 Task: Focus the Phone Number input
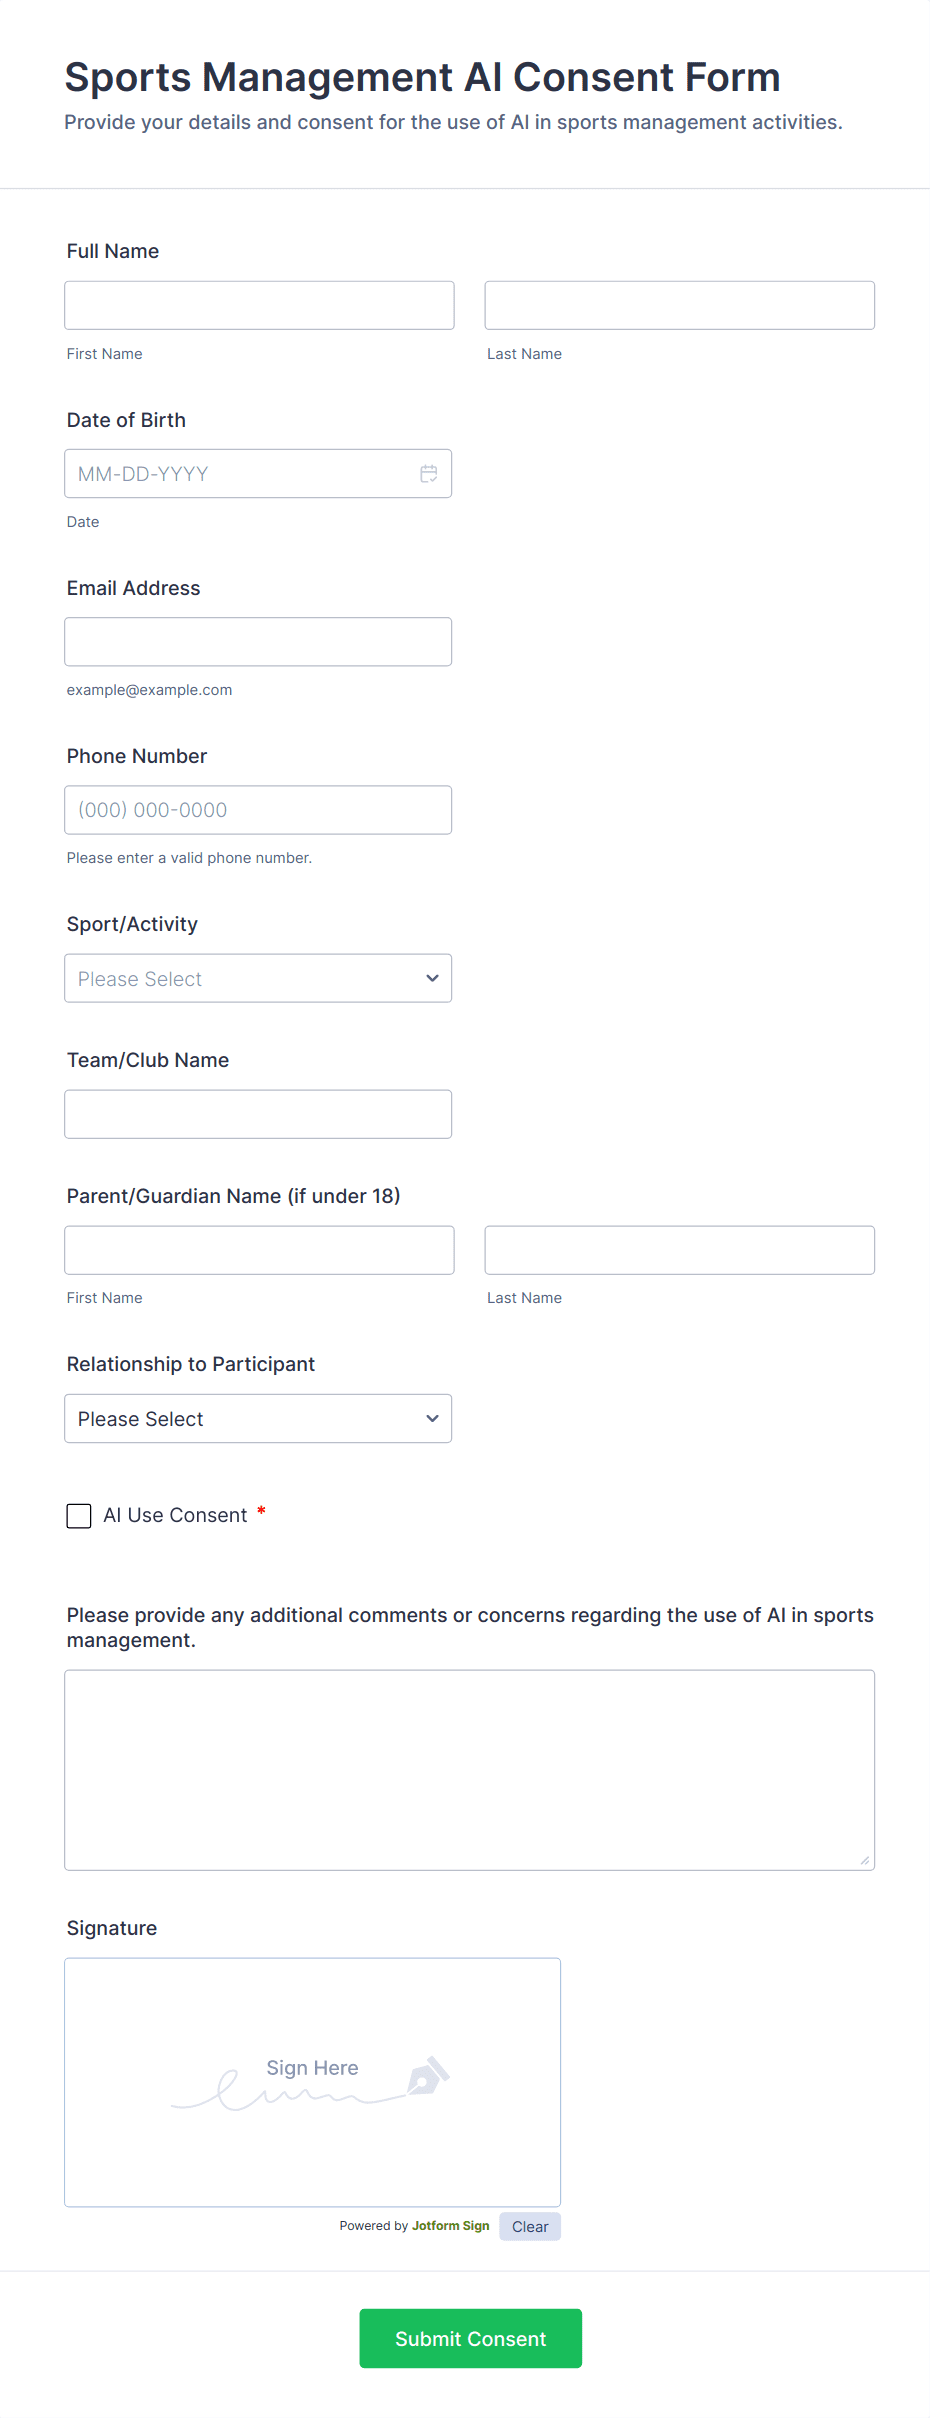258,810
